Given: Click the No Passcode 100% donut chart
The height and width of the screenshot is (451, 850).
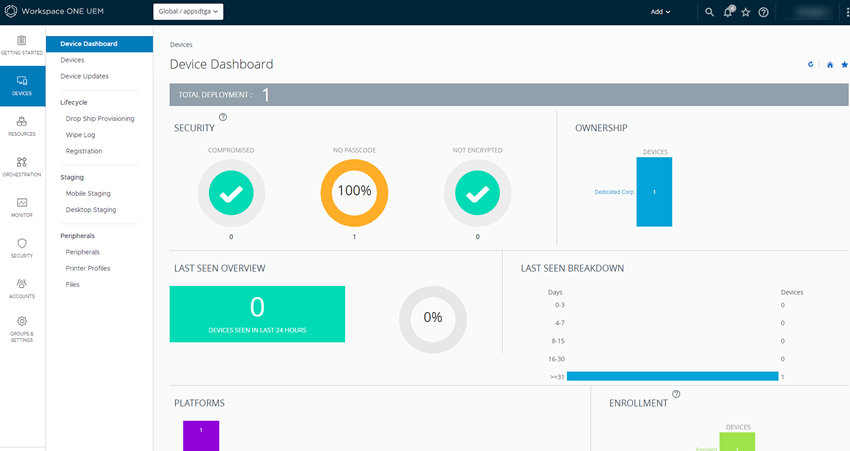Looking at the screenshot, I should pyautogui.click(x=355, y=193).
